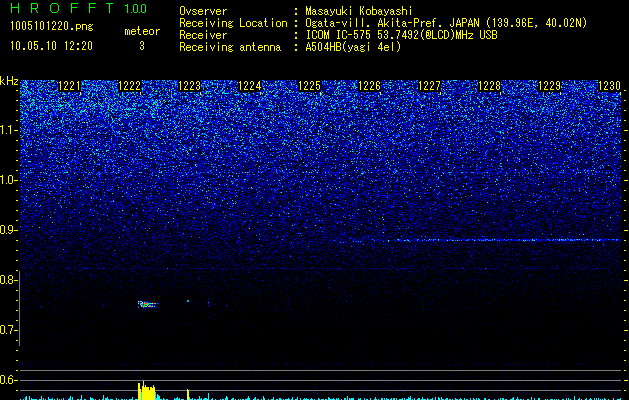Click the bright meteor echo in the spectrogram
Image resolution: width=629 pixels, height=400 pixels.
coord(148,305)
